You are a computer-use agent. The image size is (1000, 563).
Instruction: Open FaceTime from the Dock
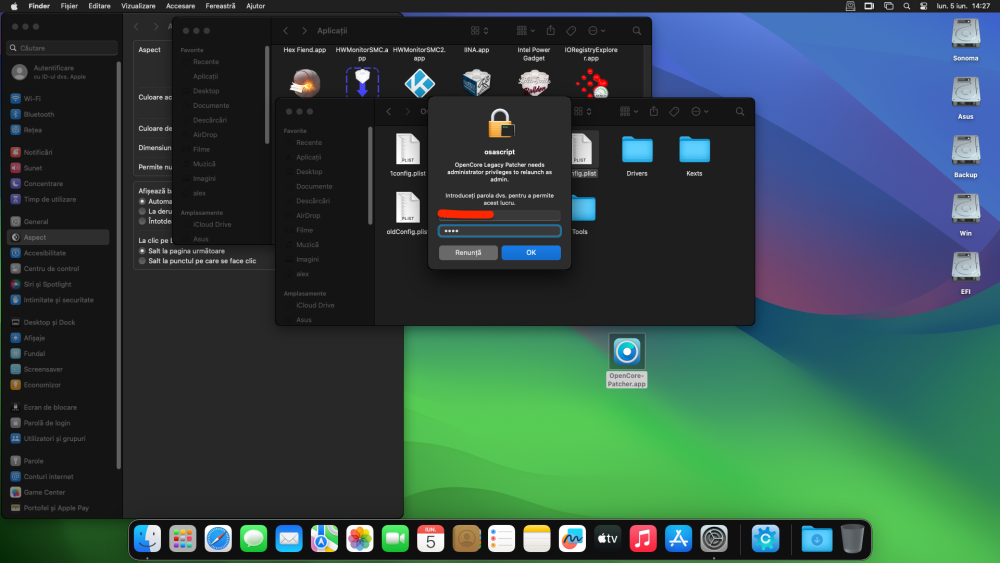tap(395, 539)
